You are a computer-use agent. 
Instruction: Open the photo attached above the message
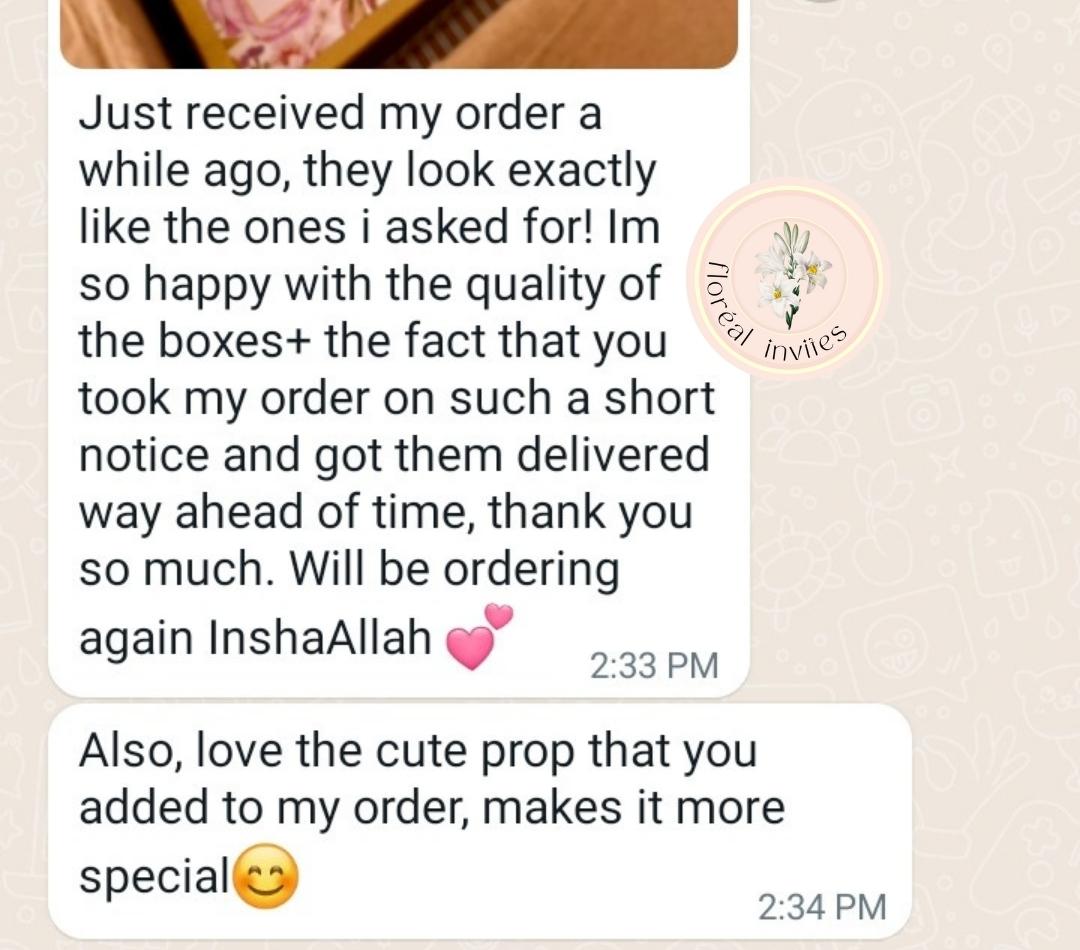(x=399, y=33)
